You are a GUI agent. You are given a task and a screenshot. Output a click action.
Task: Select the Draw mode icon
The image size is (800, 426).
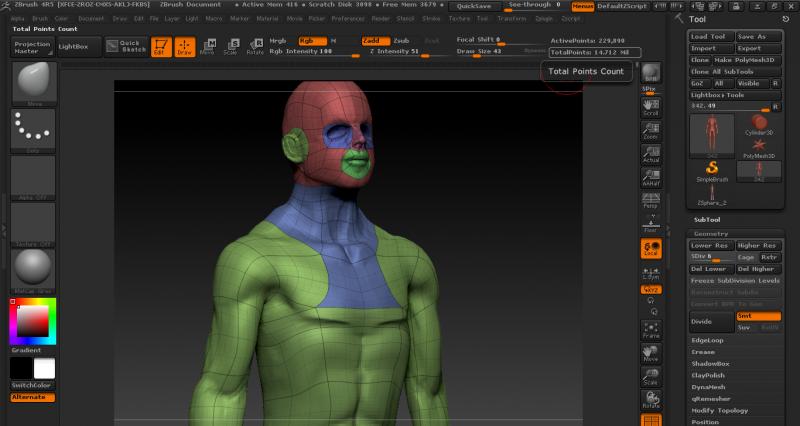tap(185, 46)
